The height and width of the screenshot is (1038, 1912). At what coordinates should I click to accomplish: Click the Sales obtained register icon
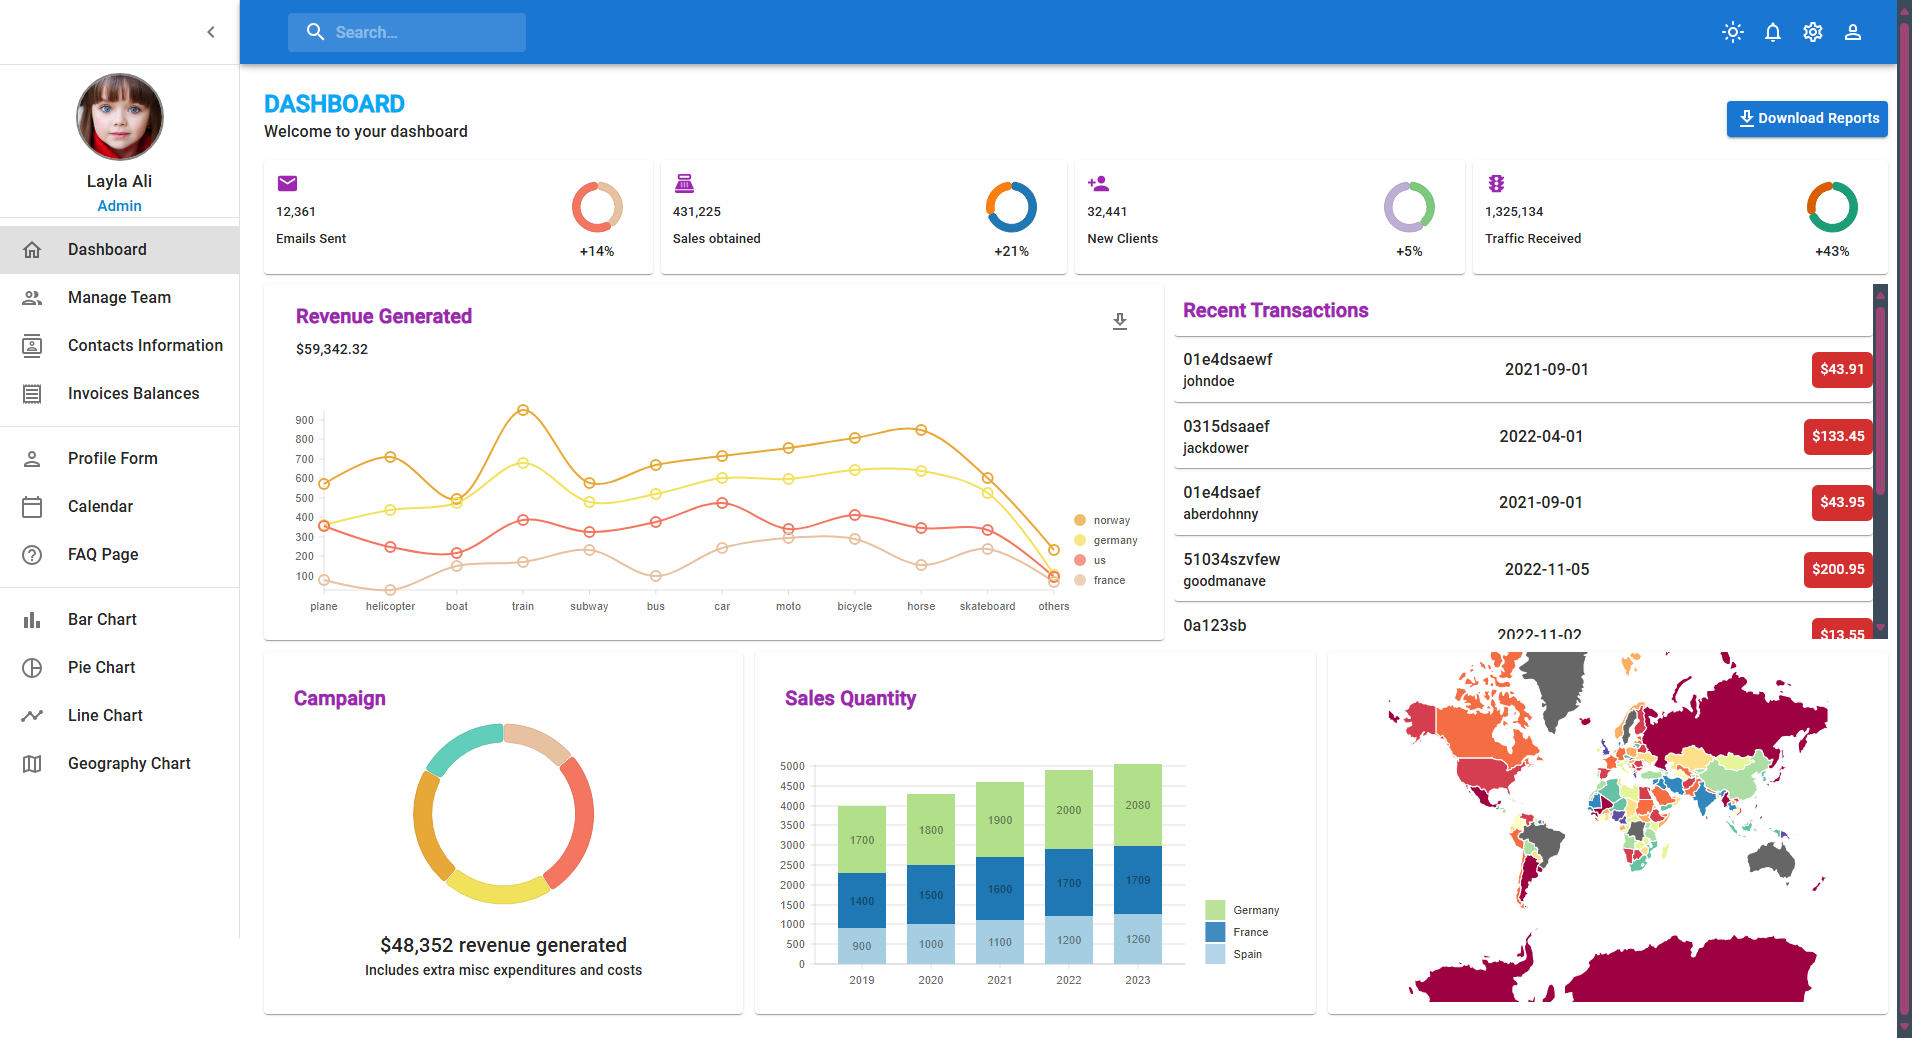684,183
